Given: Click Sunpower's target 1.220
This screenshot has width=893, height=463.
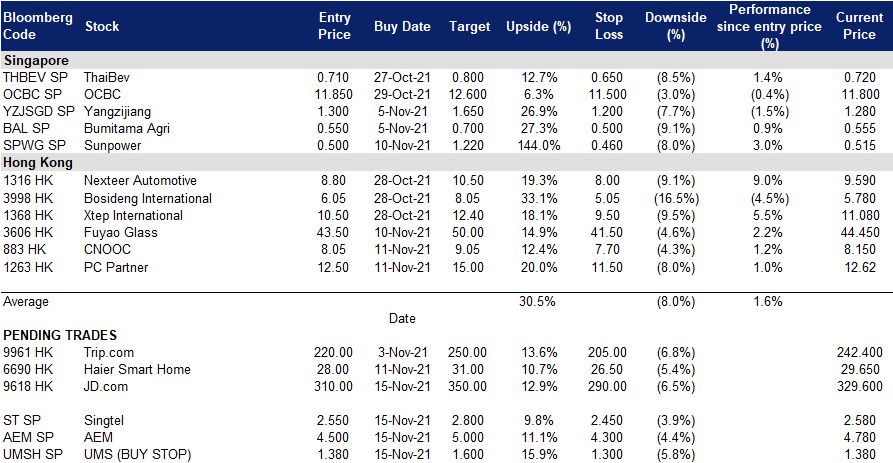Looking at the screenshot, I should [x=468, y=146].
